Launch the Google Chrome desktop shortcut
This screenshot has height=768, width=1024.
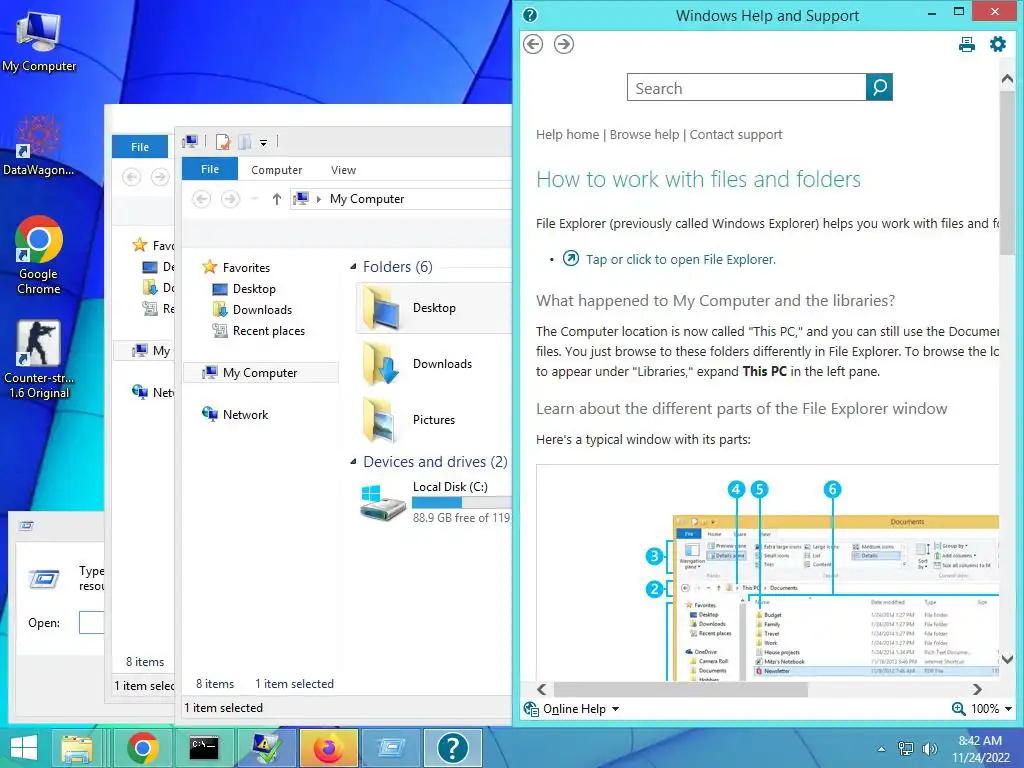[x=39, y=255]
